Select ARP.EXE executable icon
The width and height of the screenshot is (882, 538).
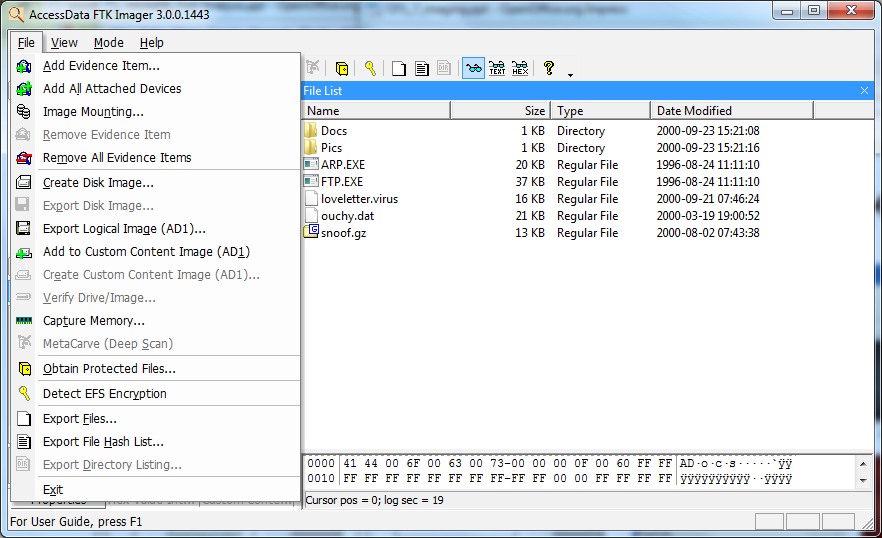[x=311, y=164]
